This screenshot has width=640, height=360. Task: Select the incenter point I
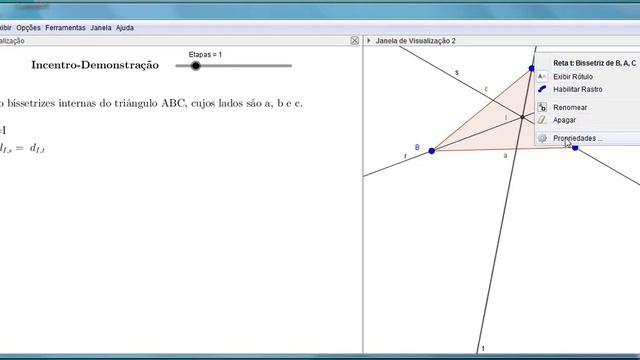(522, 117)
